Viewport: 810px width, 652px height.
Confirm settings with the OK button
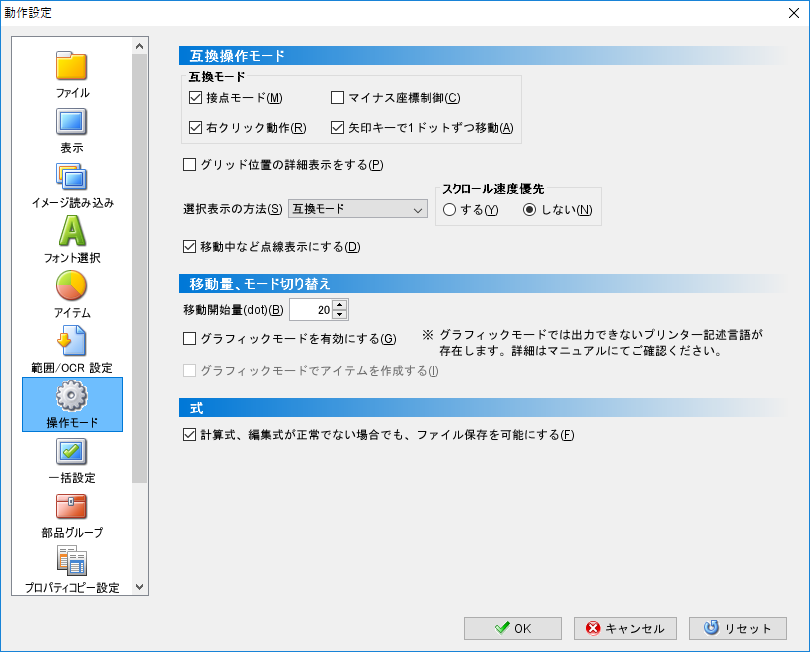tap(512, 628)
